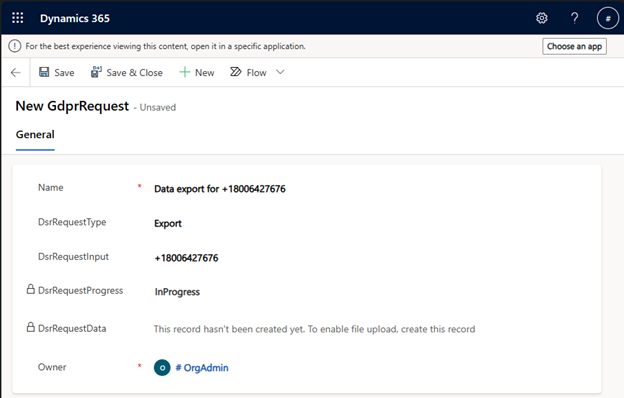Open the settings gear menu
The height and width of the screenshot is (398, 624).
[x=542, y=18]
